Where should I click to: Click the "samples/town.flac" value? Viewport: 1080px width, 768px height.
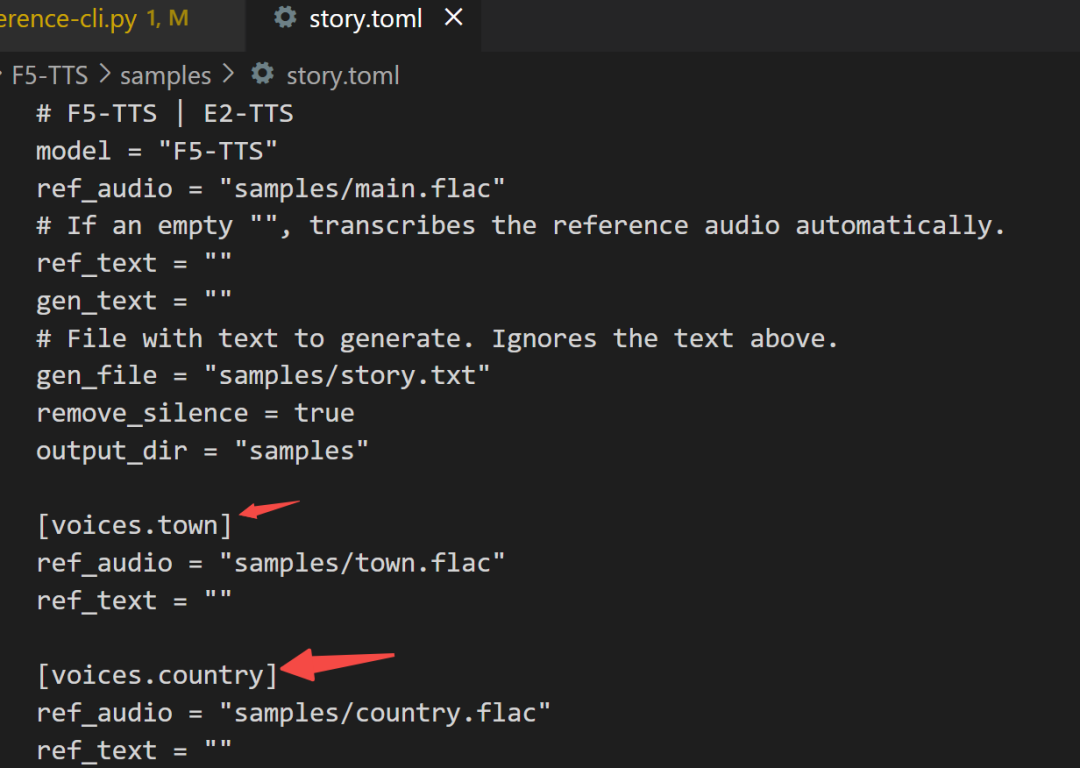pyautogui.click(x=362, y=563)
